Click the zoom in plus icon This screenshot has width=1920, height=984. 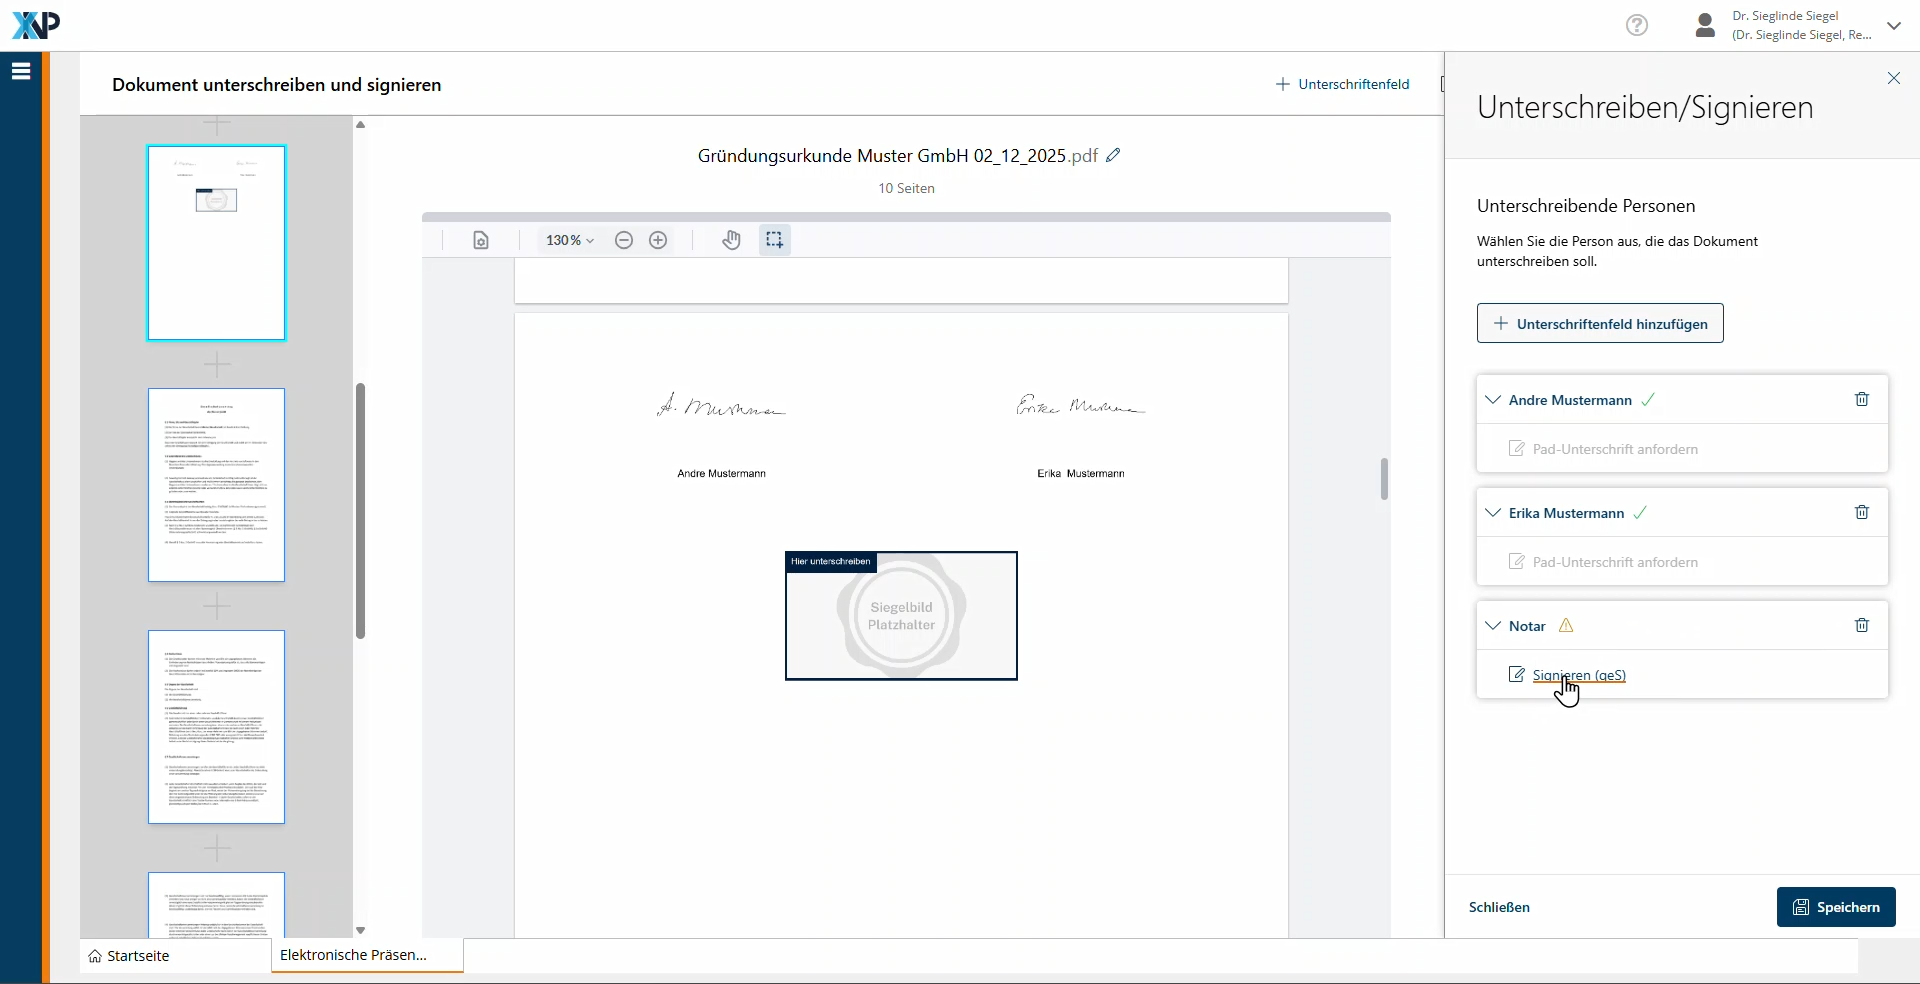coord(658,240)
